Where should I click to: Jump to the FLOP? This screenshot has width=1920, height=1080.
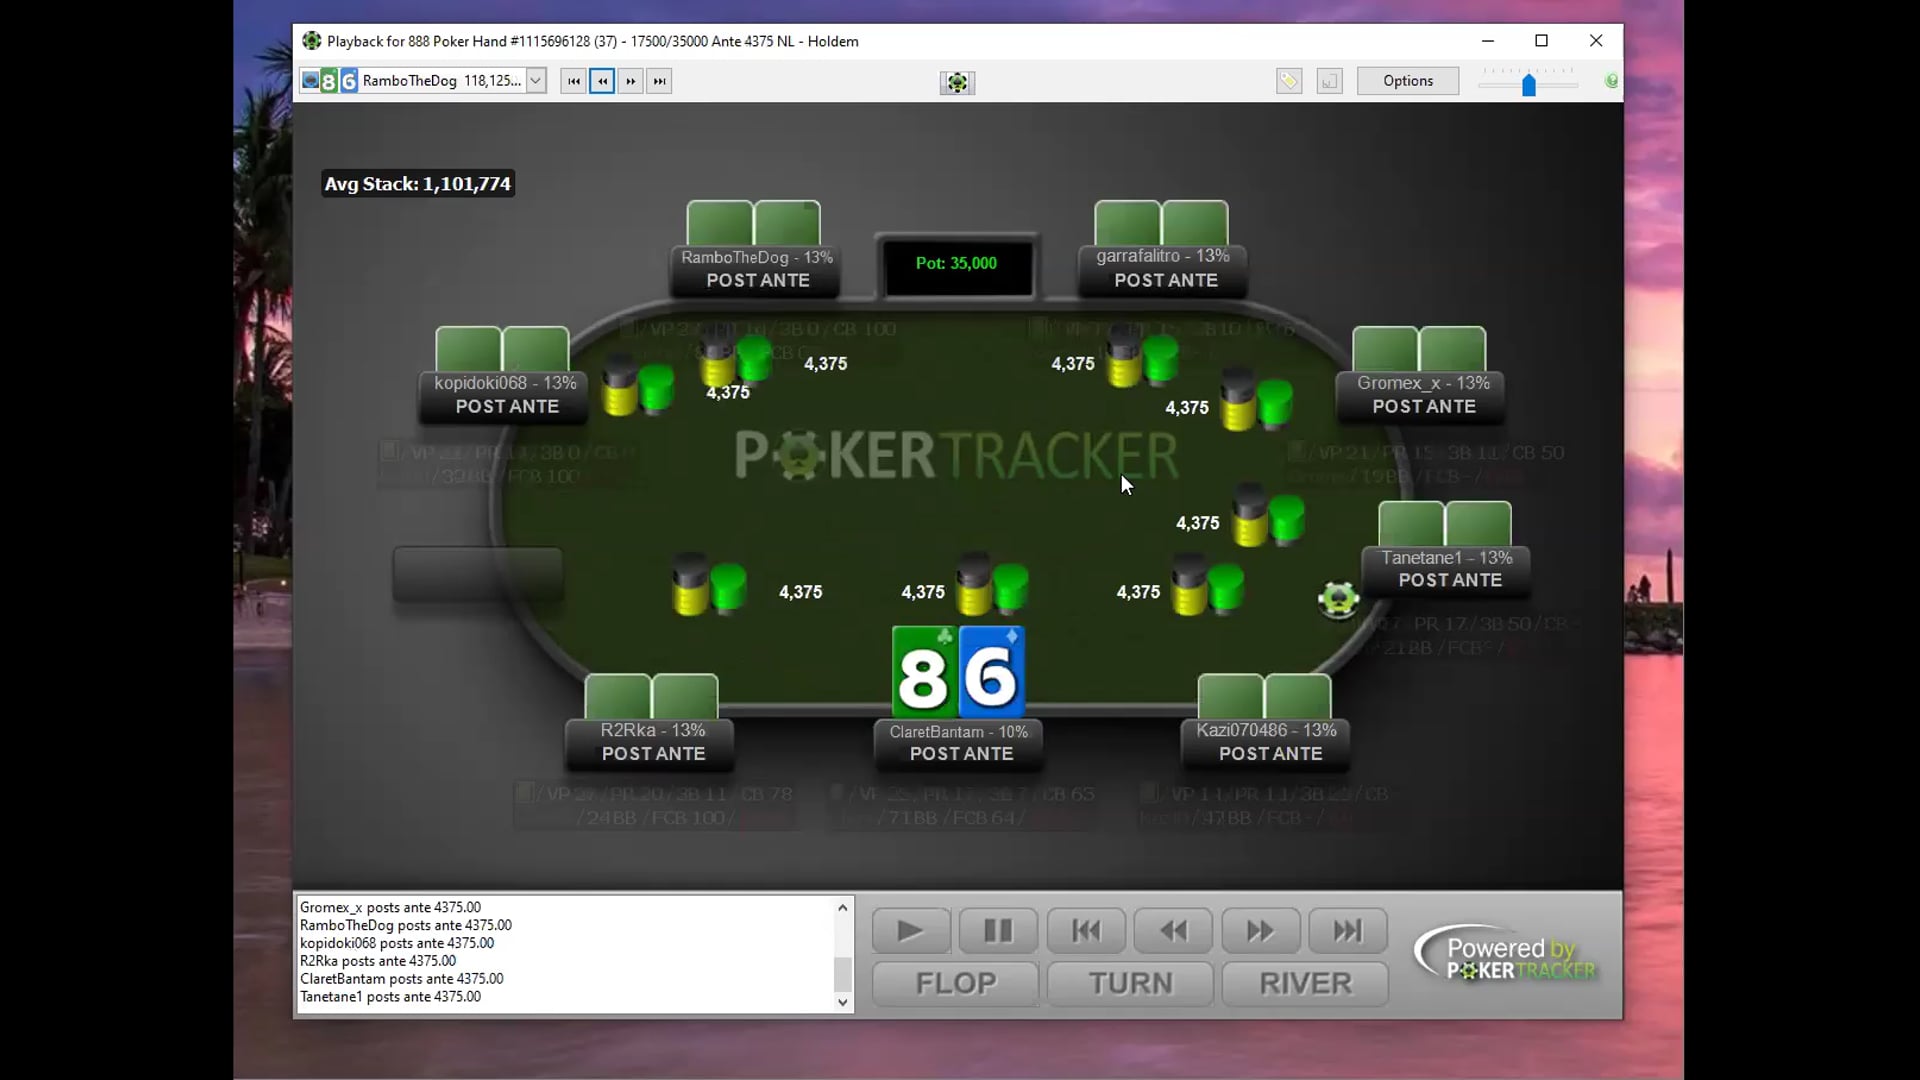[x=956, y=984]
